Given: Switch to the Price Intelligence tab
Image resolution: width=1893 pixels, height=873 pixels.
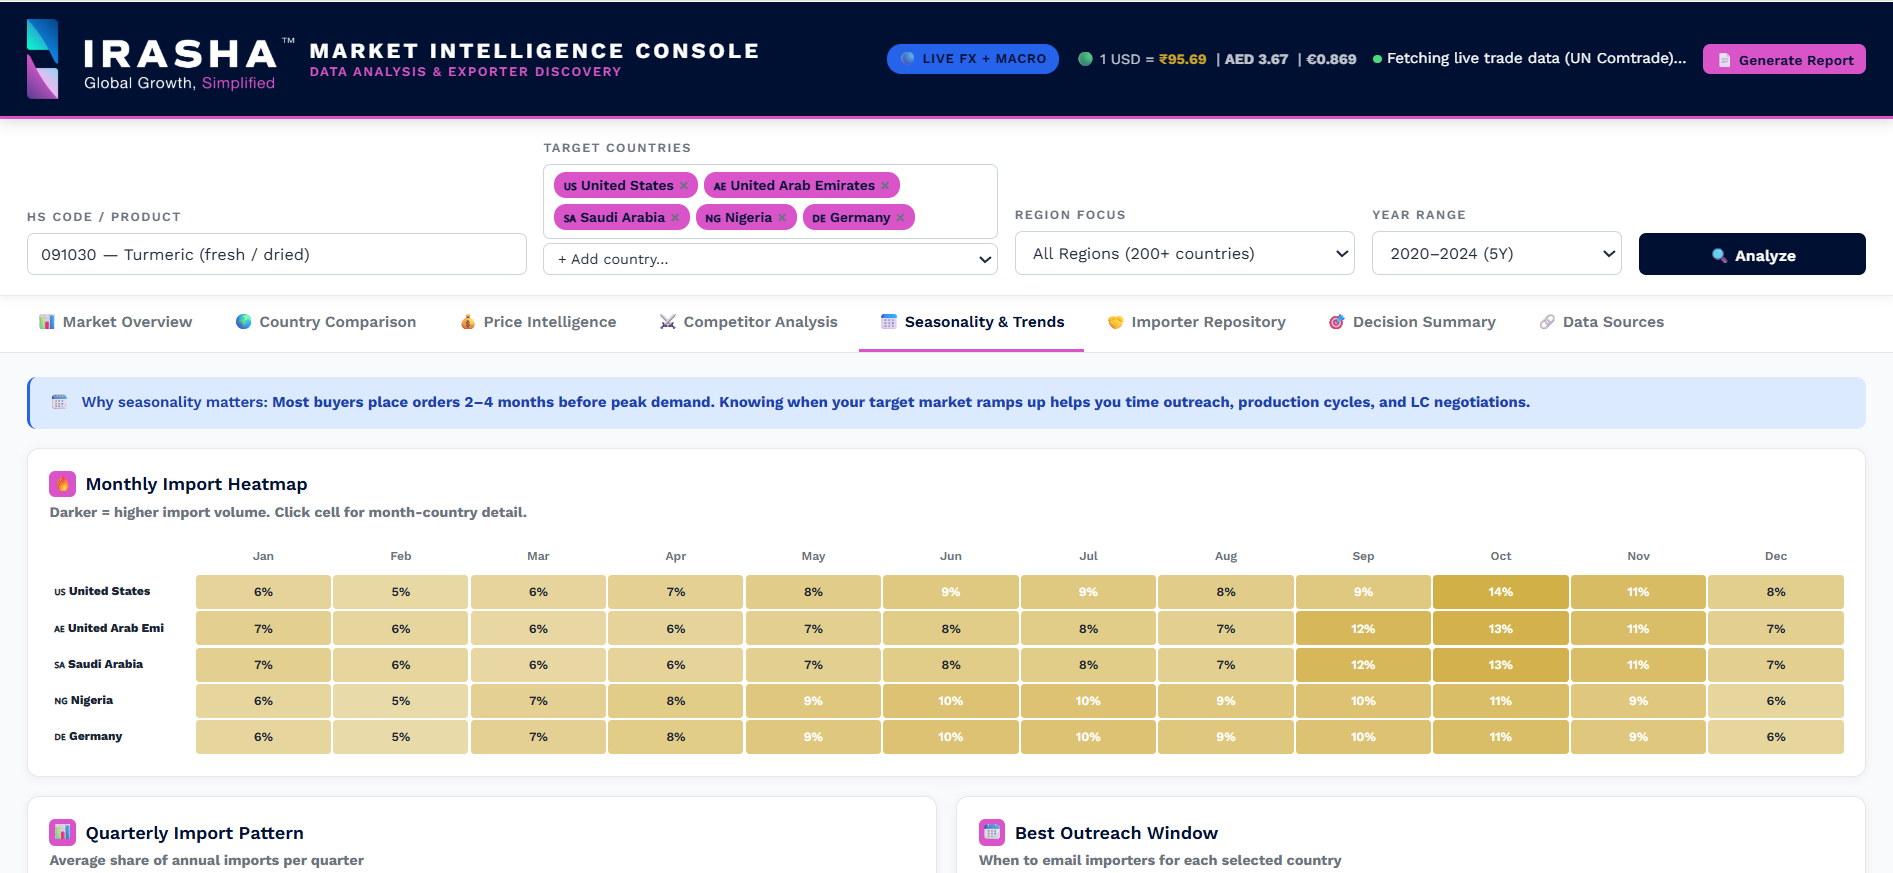Looking at the screenshot, I should 538,322.
